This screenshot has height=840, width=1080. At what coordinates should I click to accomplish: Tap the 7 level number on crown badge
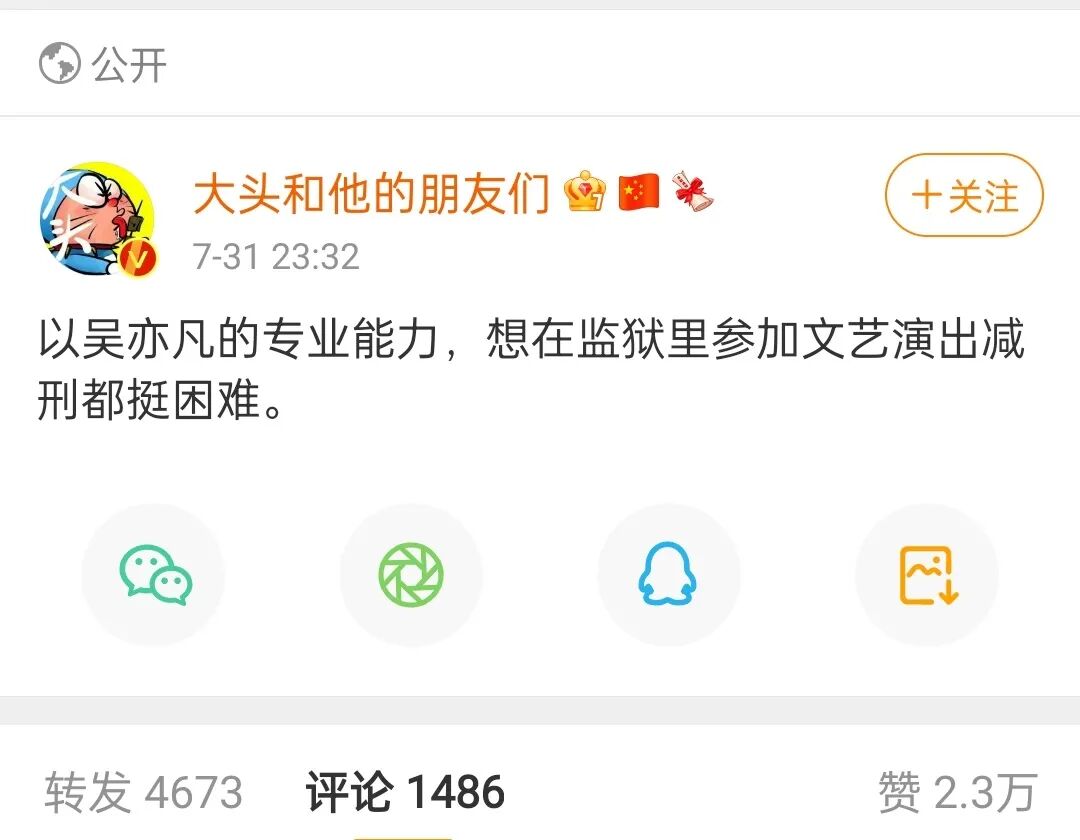599,202
